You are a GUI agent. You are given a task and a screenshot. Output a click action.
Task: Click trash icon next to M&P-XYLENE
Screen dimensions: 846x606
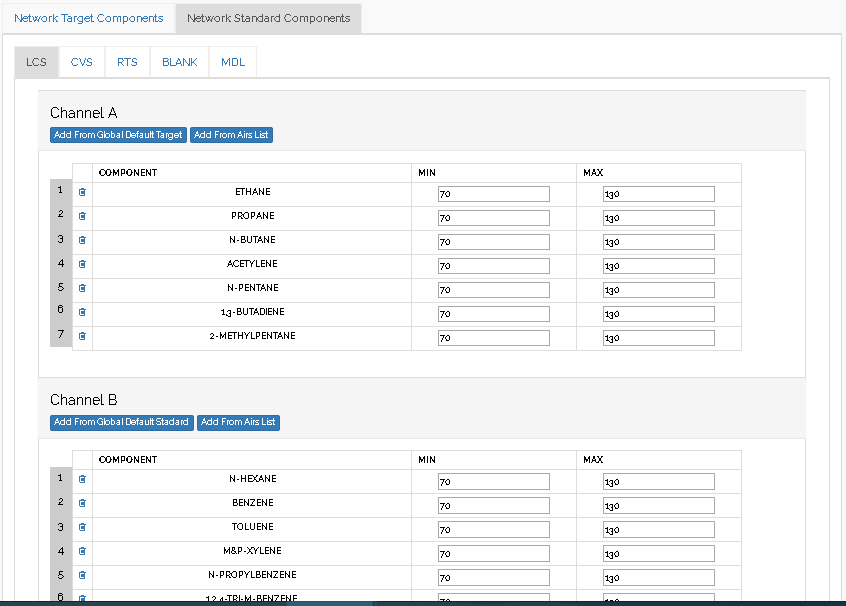(x=82, y=551)
